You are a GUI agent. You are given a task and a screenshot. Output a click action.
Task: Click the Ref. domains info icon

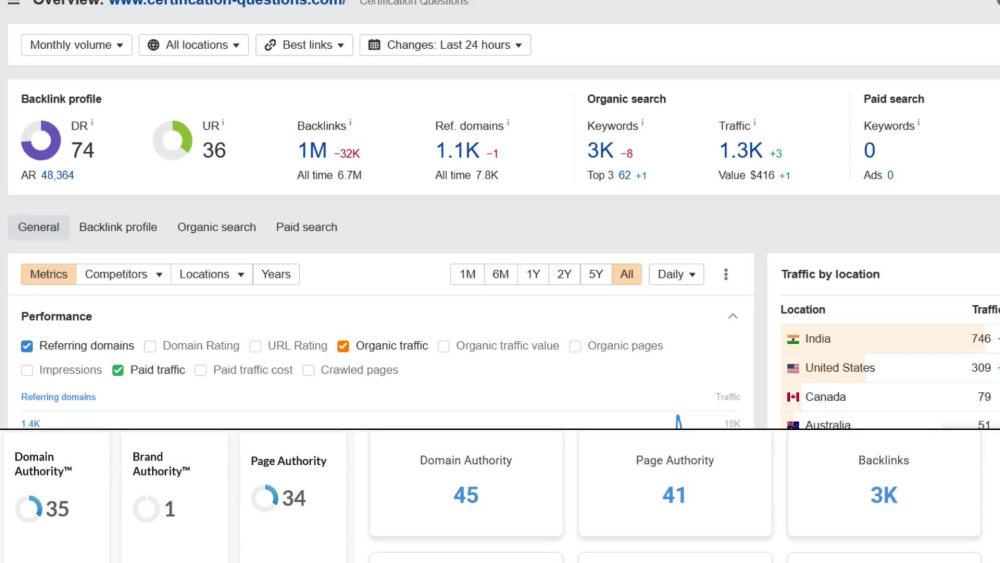508,122
